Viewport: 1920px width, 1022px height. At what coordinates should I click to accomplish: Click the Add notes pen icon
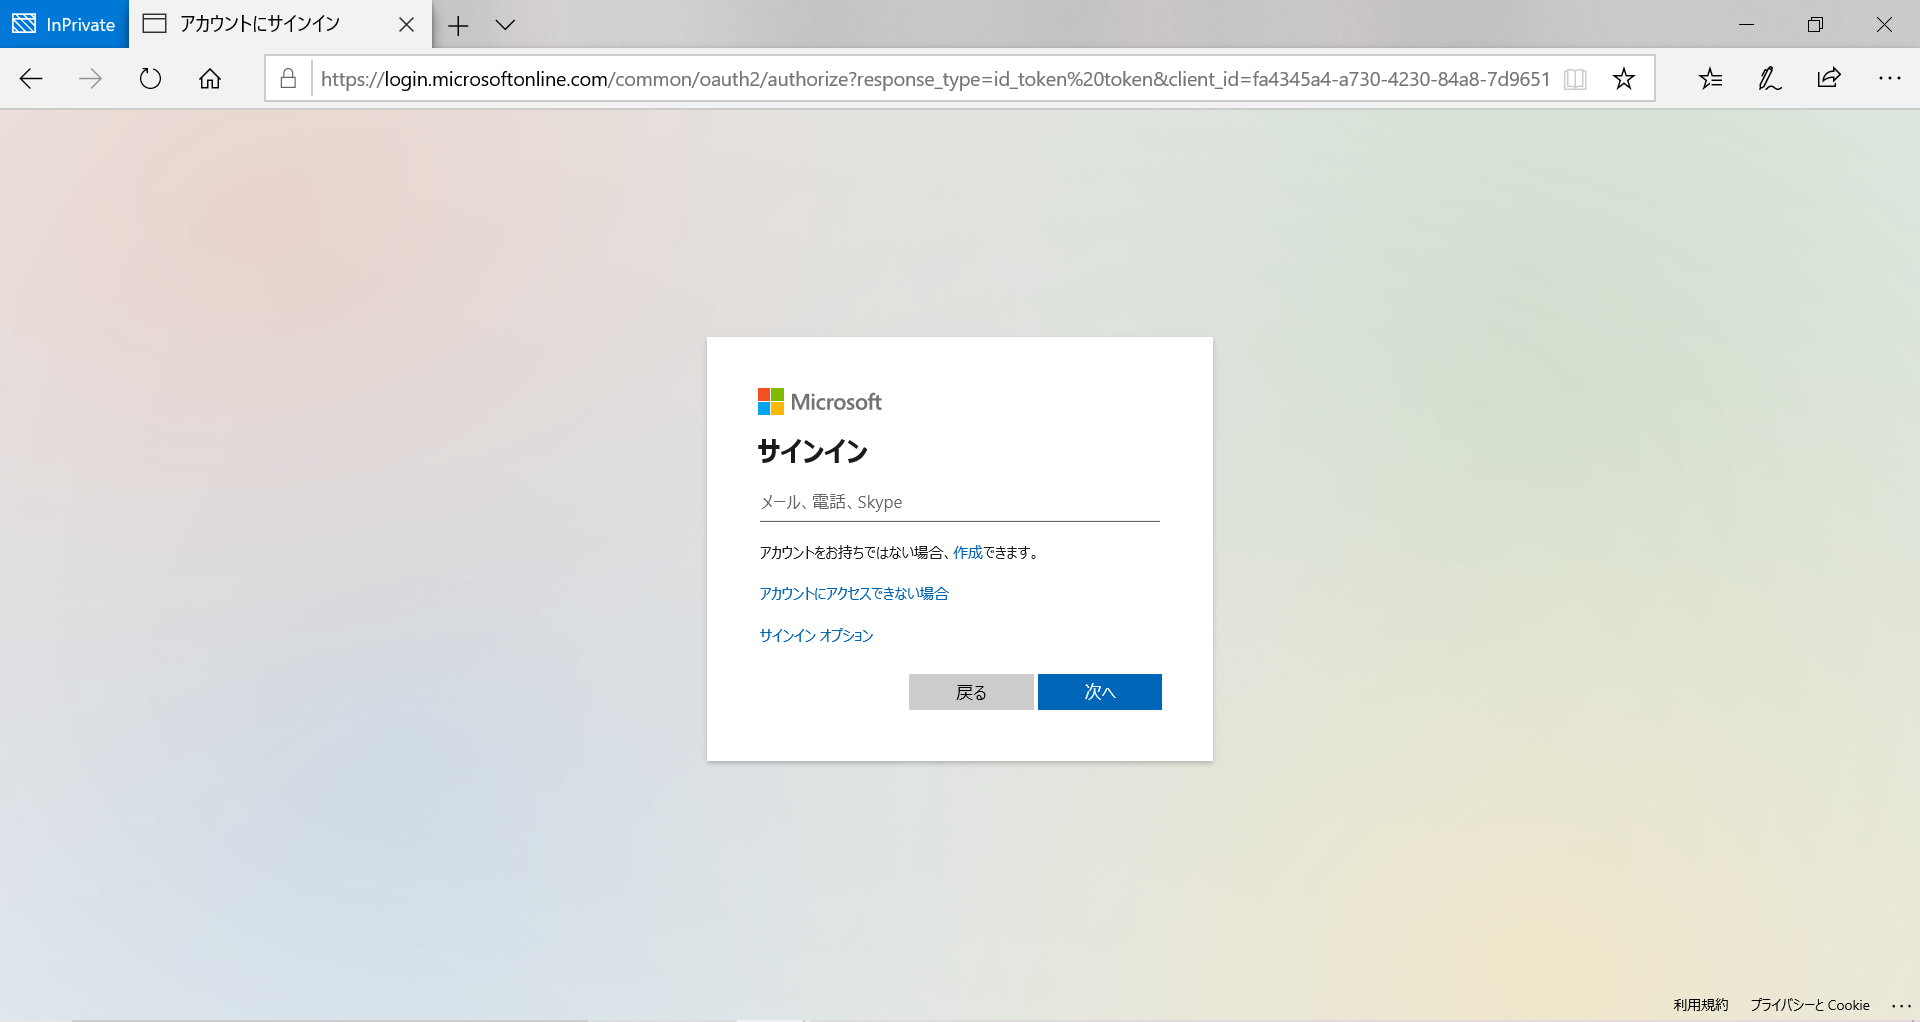(x=1770, y=79)
